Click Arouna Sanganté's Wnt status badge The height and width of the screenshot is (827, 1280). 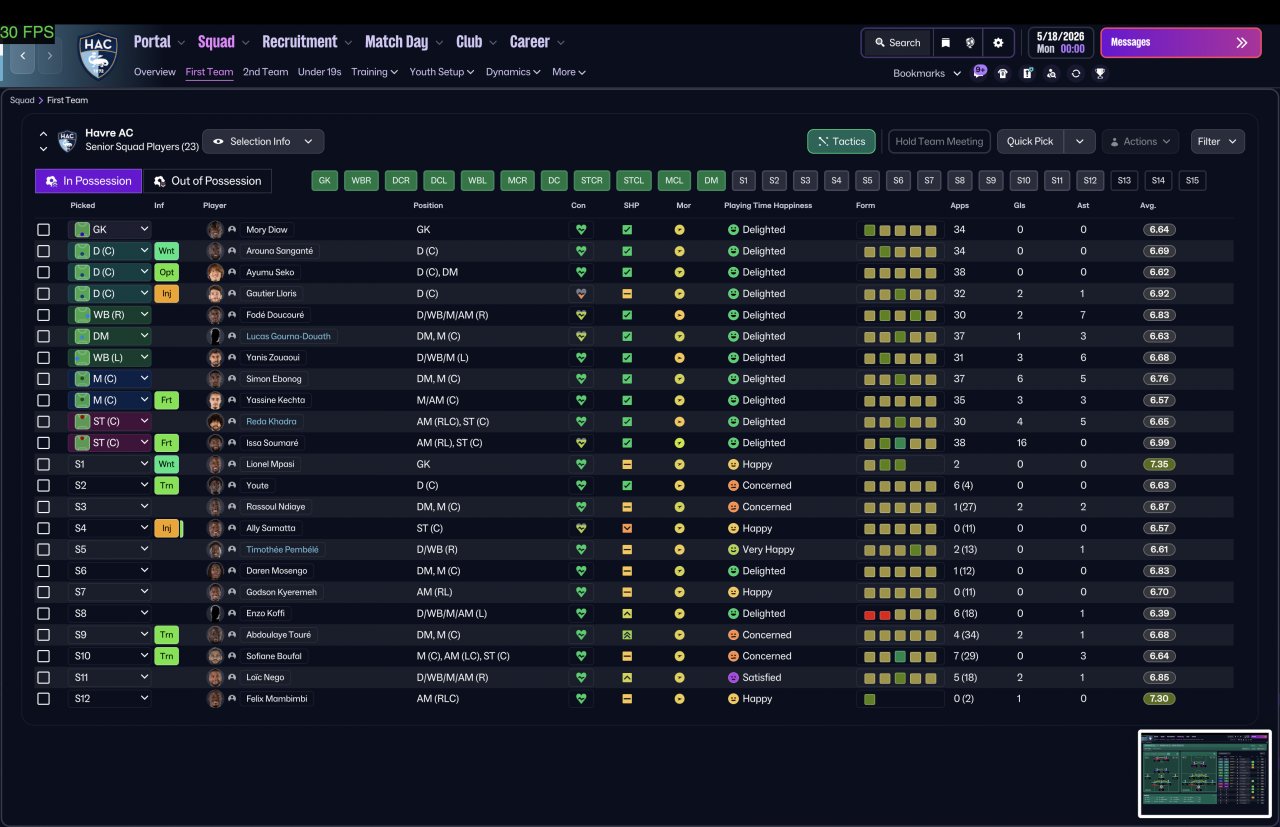click(x=167, y=251)
